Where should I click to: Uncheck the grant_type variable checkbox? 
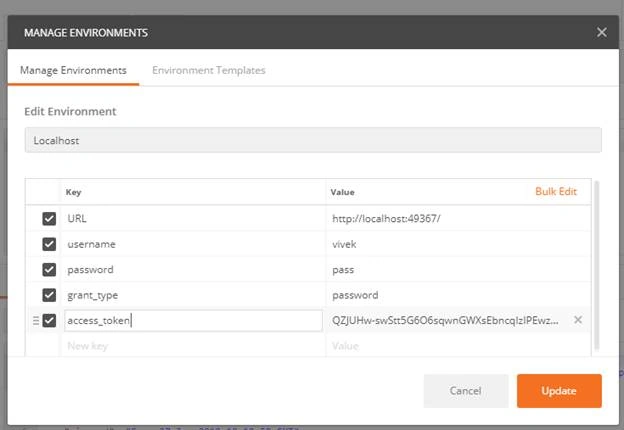tap(49, 295)
